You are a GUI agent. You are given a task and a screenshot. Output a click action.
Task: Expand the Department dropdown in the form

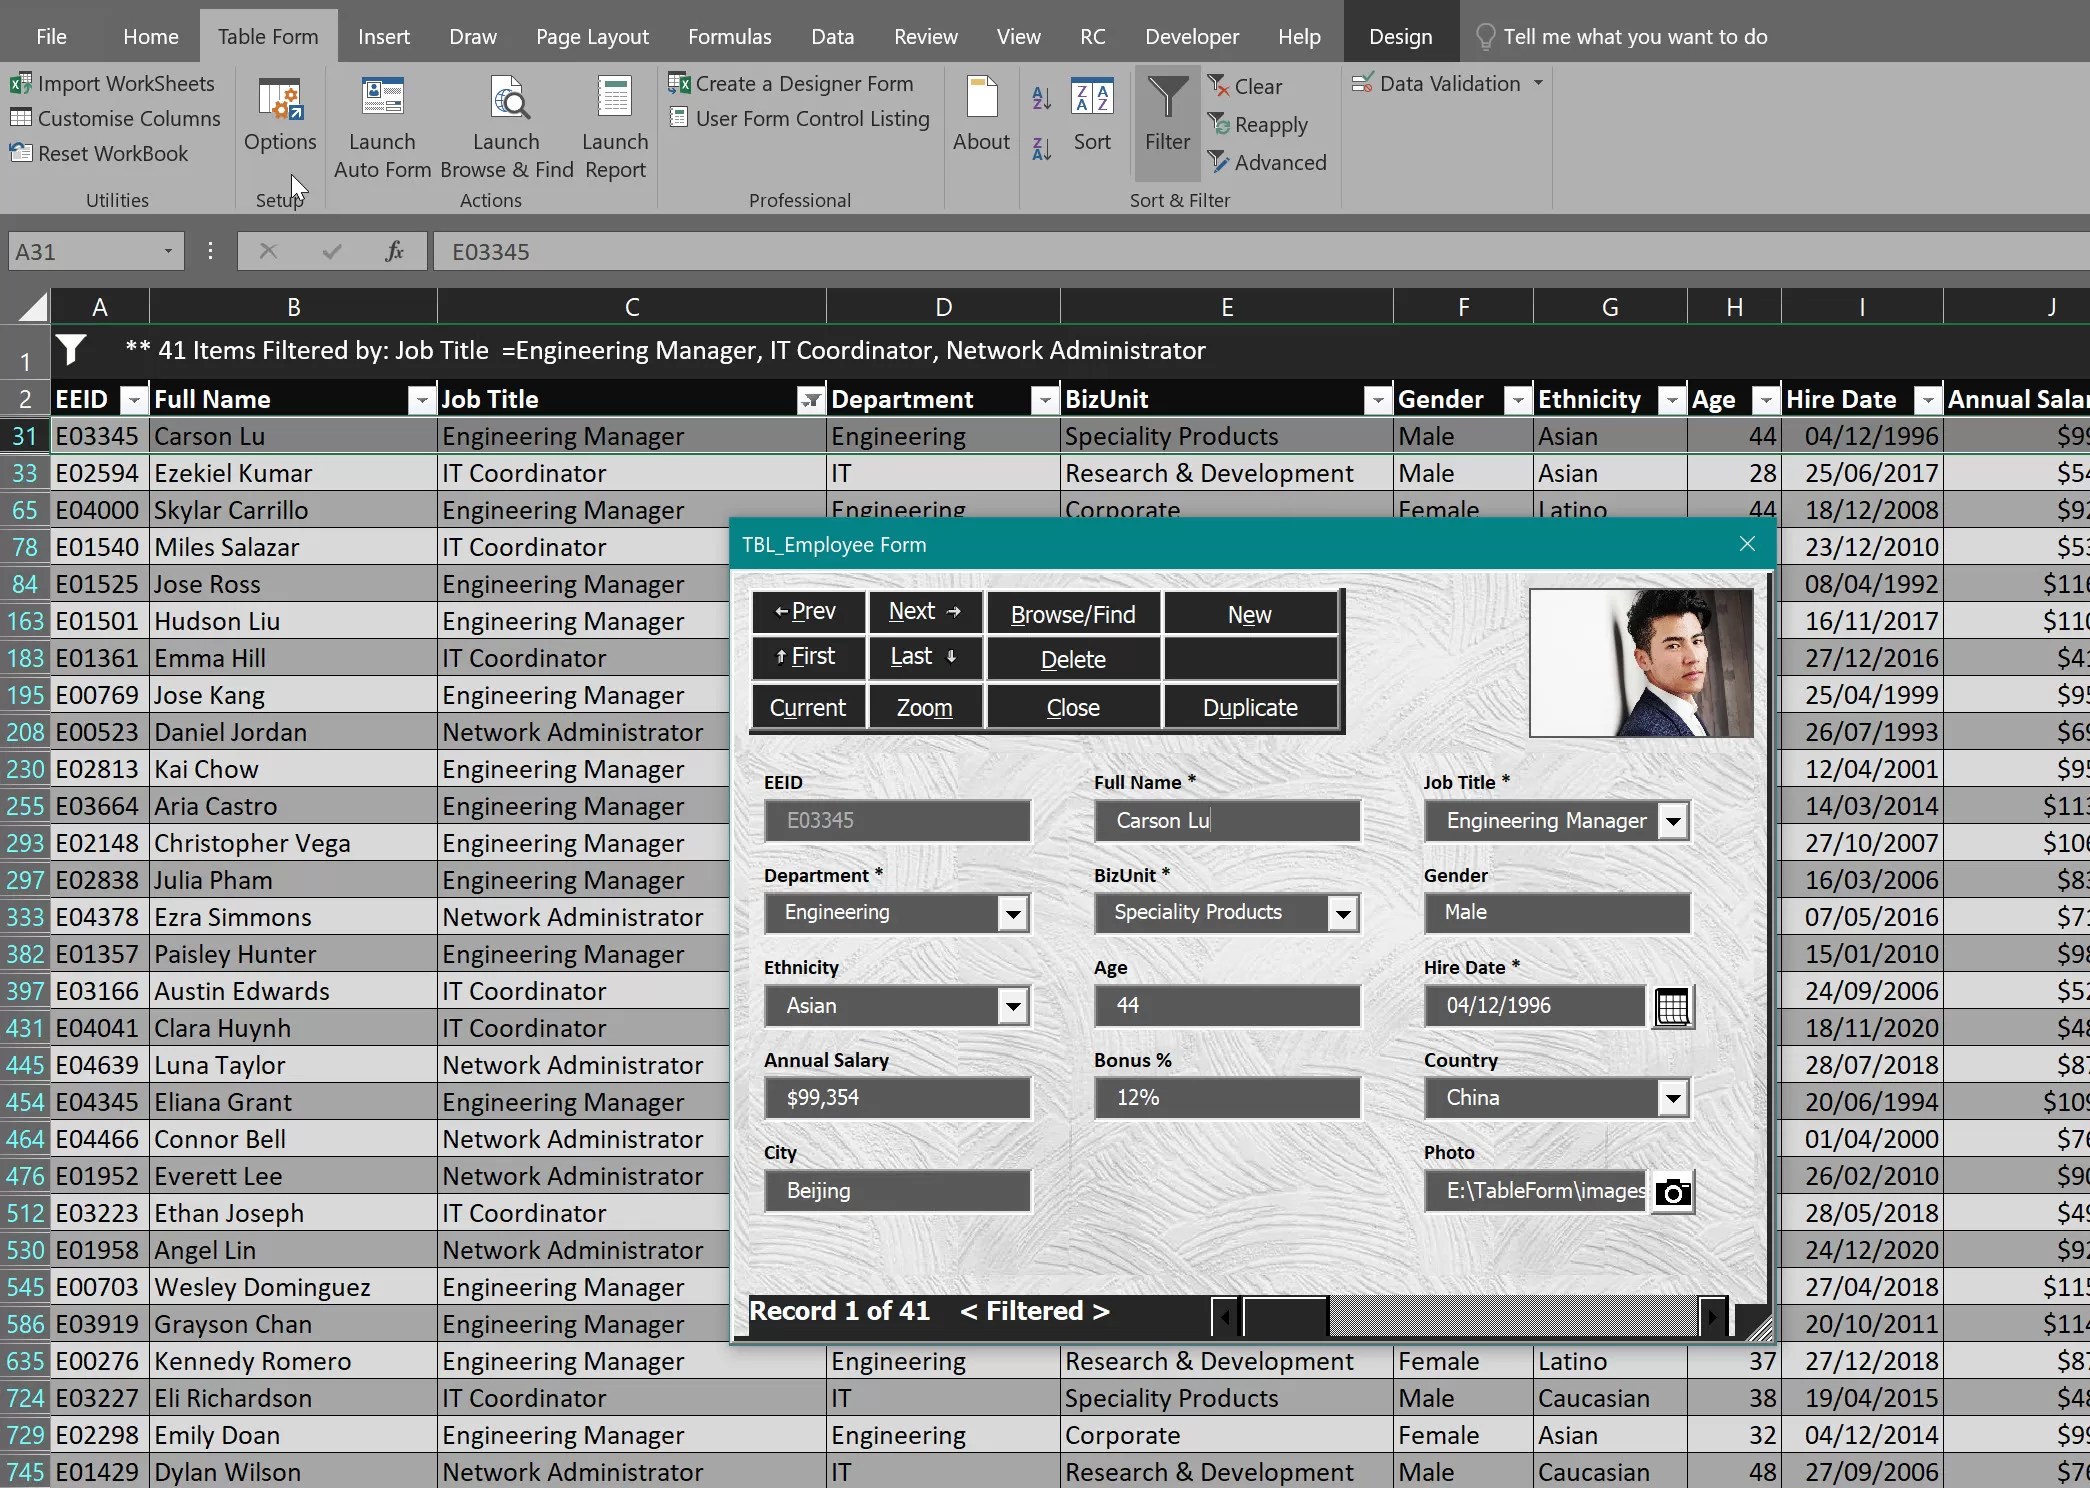(x=1013, y=913)
